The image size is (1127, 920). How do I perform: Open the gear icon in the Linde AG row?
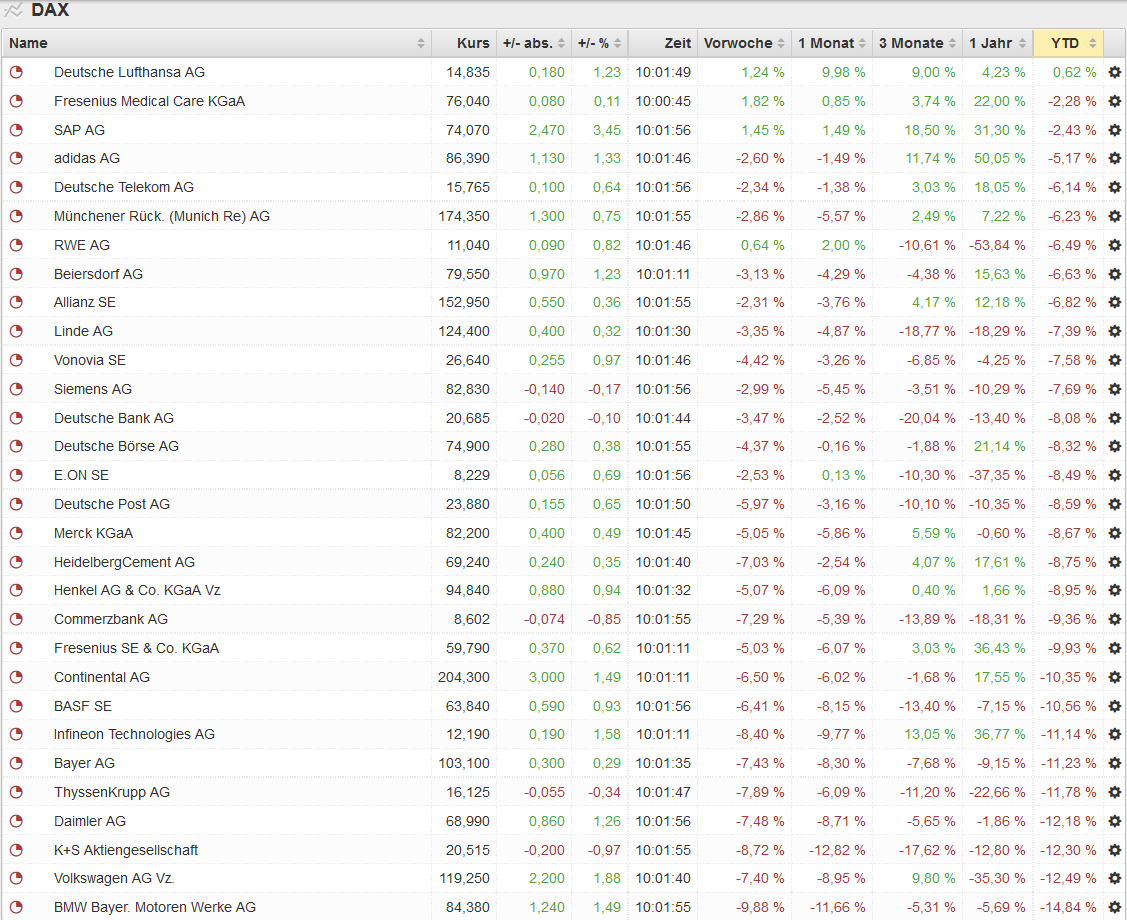(1115, 331)
